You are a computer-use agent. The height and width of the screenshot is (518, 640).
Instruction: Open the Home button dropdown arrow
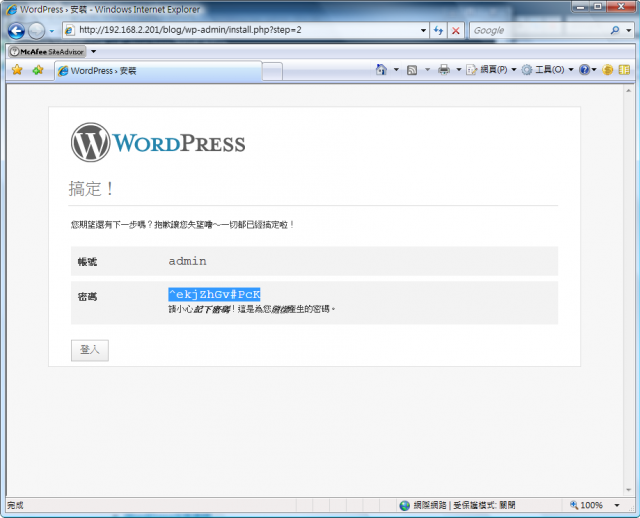(x=396, y=70)
